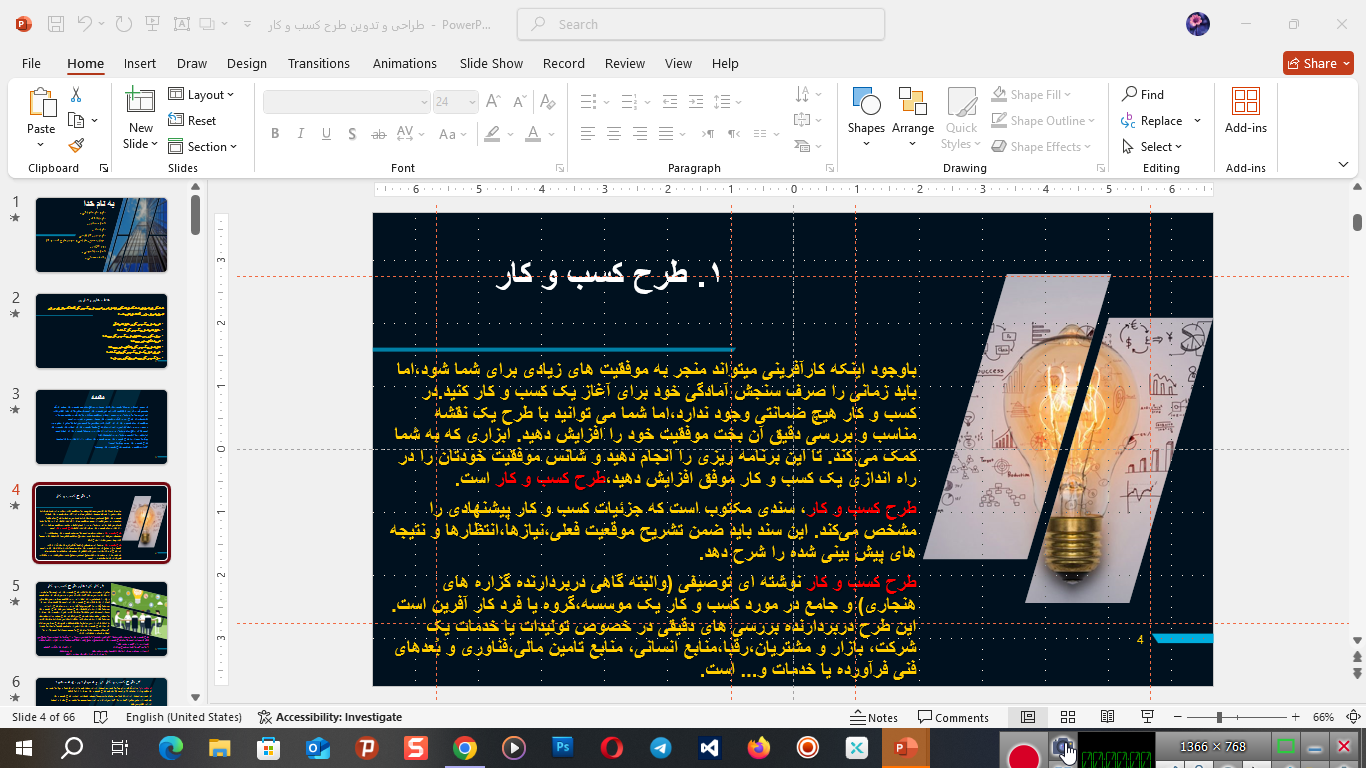
Task: Switch to Slide Sorter view
Action: click(x=1068, y=717)
